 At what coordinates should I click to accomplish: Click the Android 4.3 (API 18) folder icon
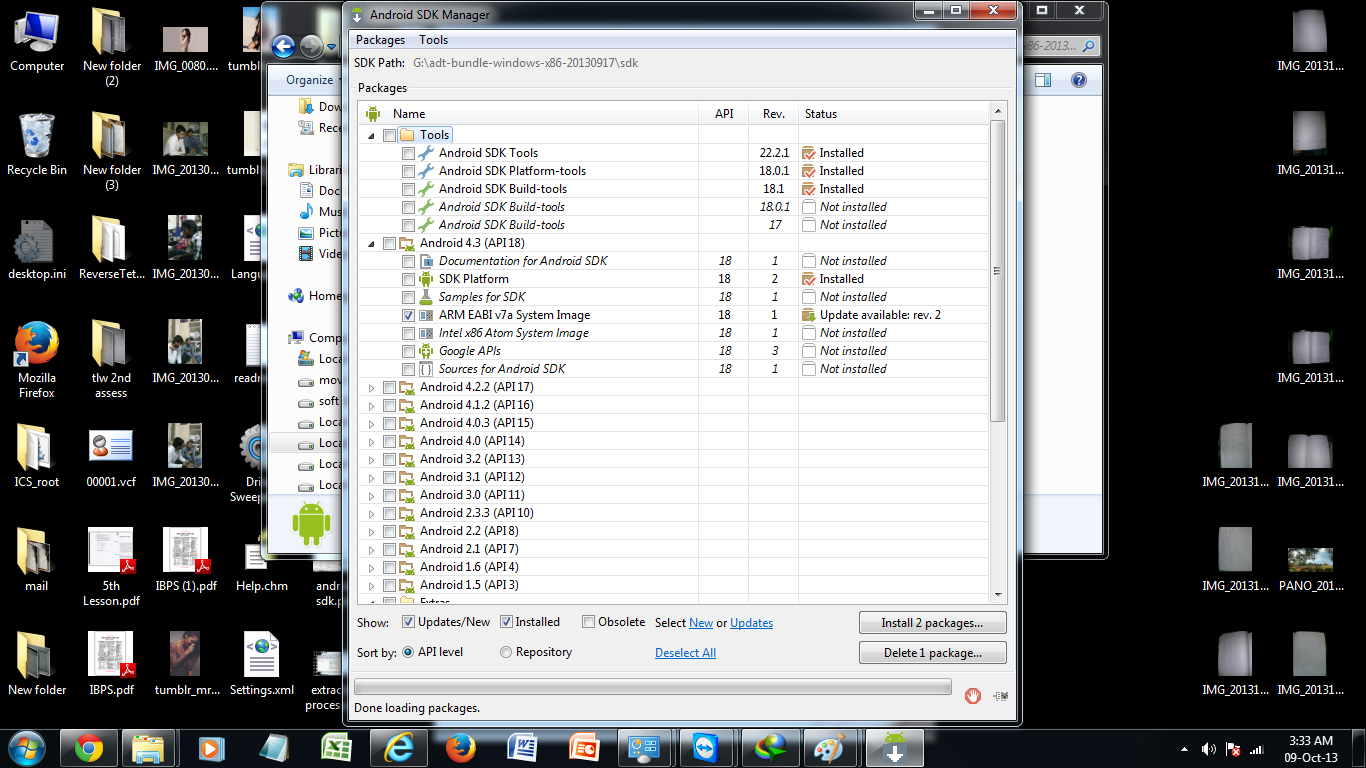(x=407, y=243)
